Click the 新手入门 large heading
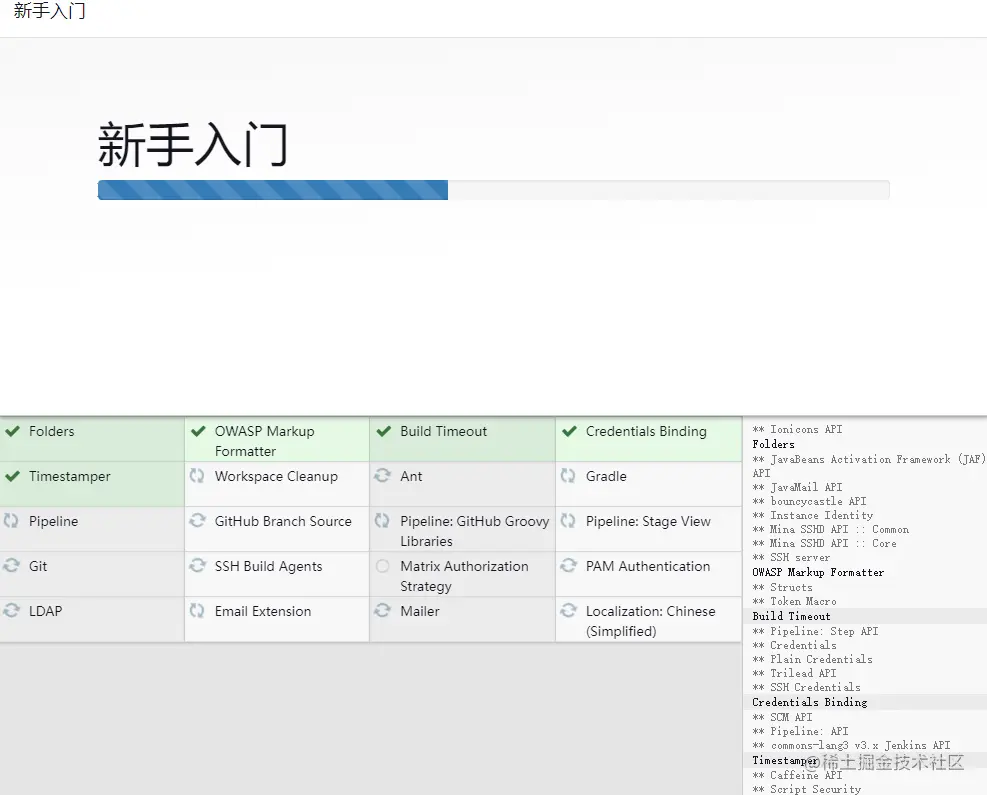The width and height of the screenshot is (987, 795). (193, 145)
